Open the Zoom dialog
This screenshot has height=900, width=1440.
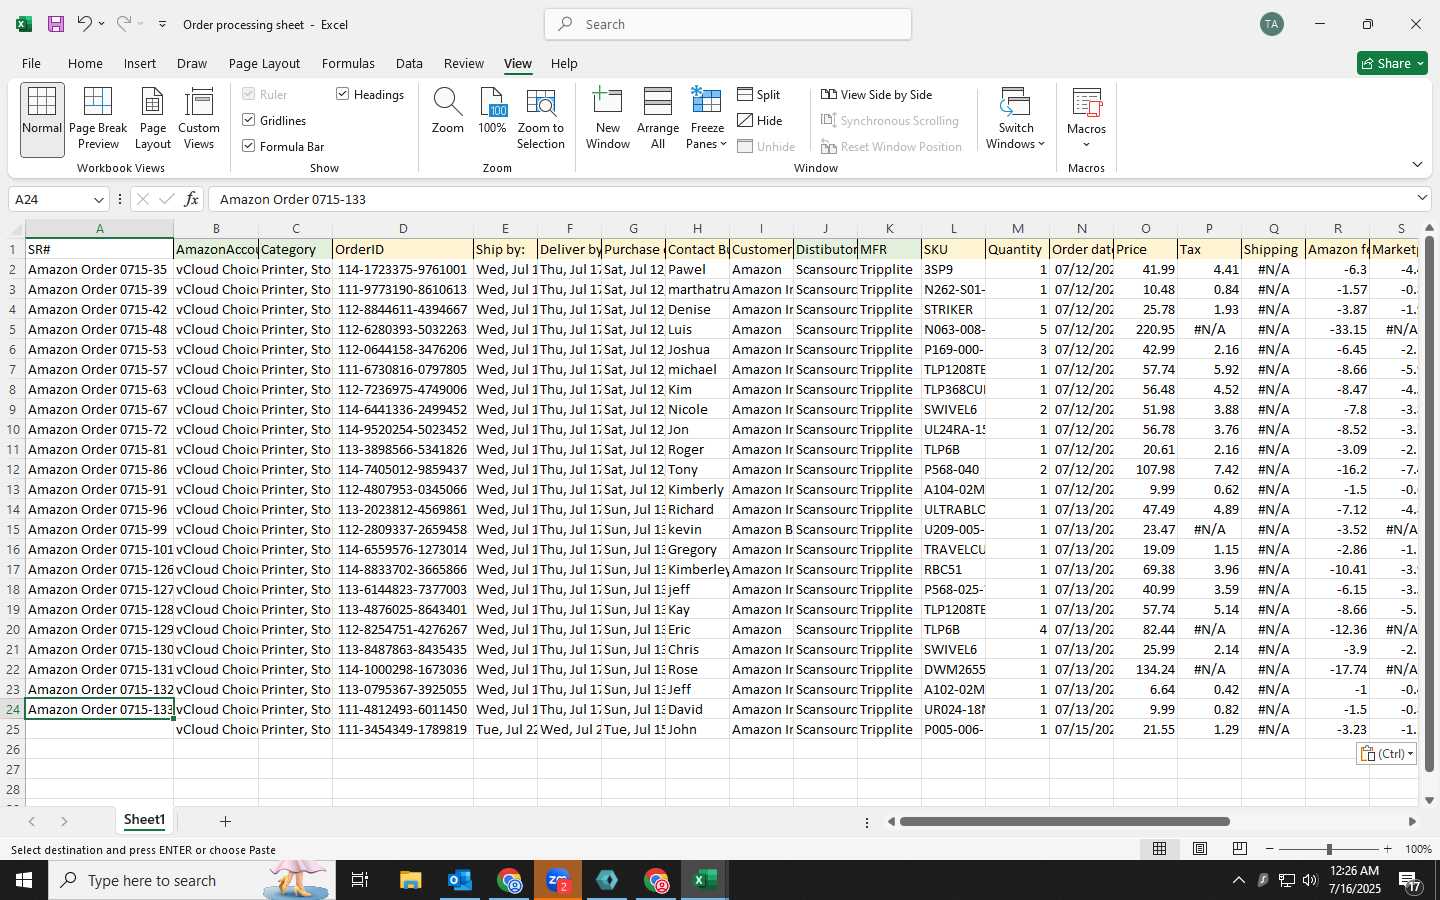click(x=447, y=111)
